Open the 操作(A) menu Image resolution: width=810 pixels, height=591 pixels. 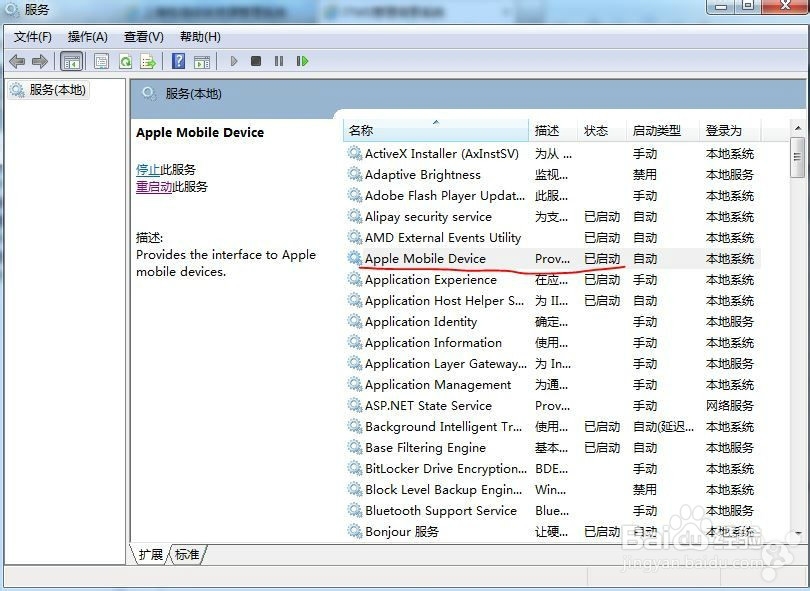coord(88,37)
